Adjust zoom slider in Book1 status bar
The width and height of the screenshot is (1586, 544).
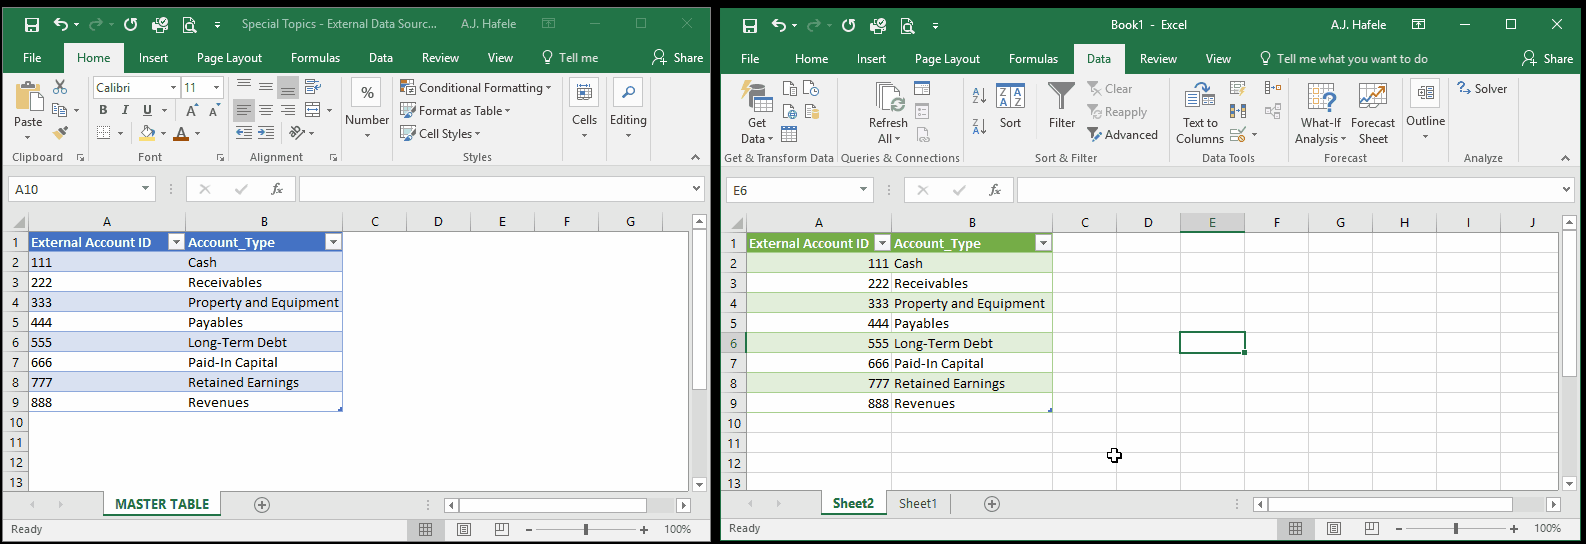[1456, 528]
